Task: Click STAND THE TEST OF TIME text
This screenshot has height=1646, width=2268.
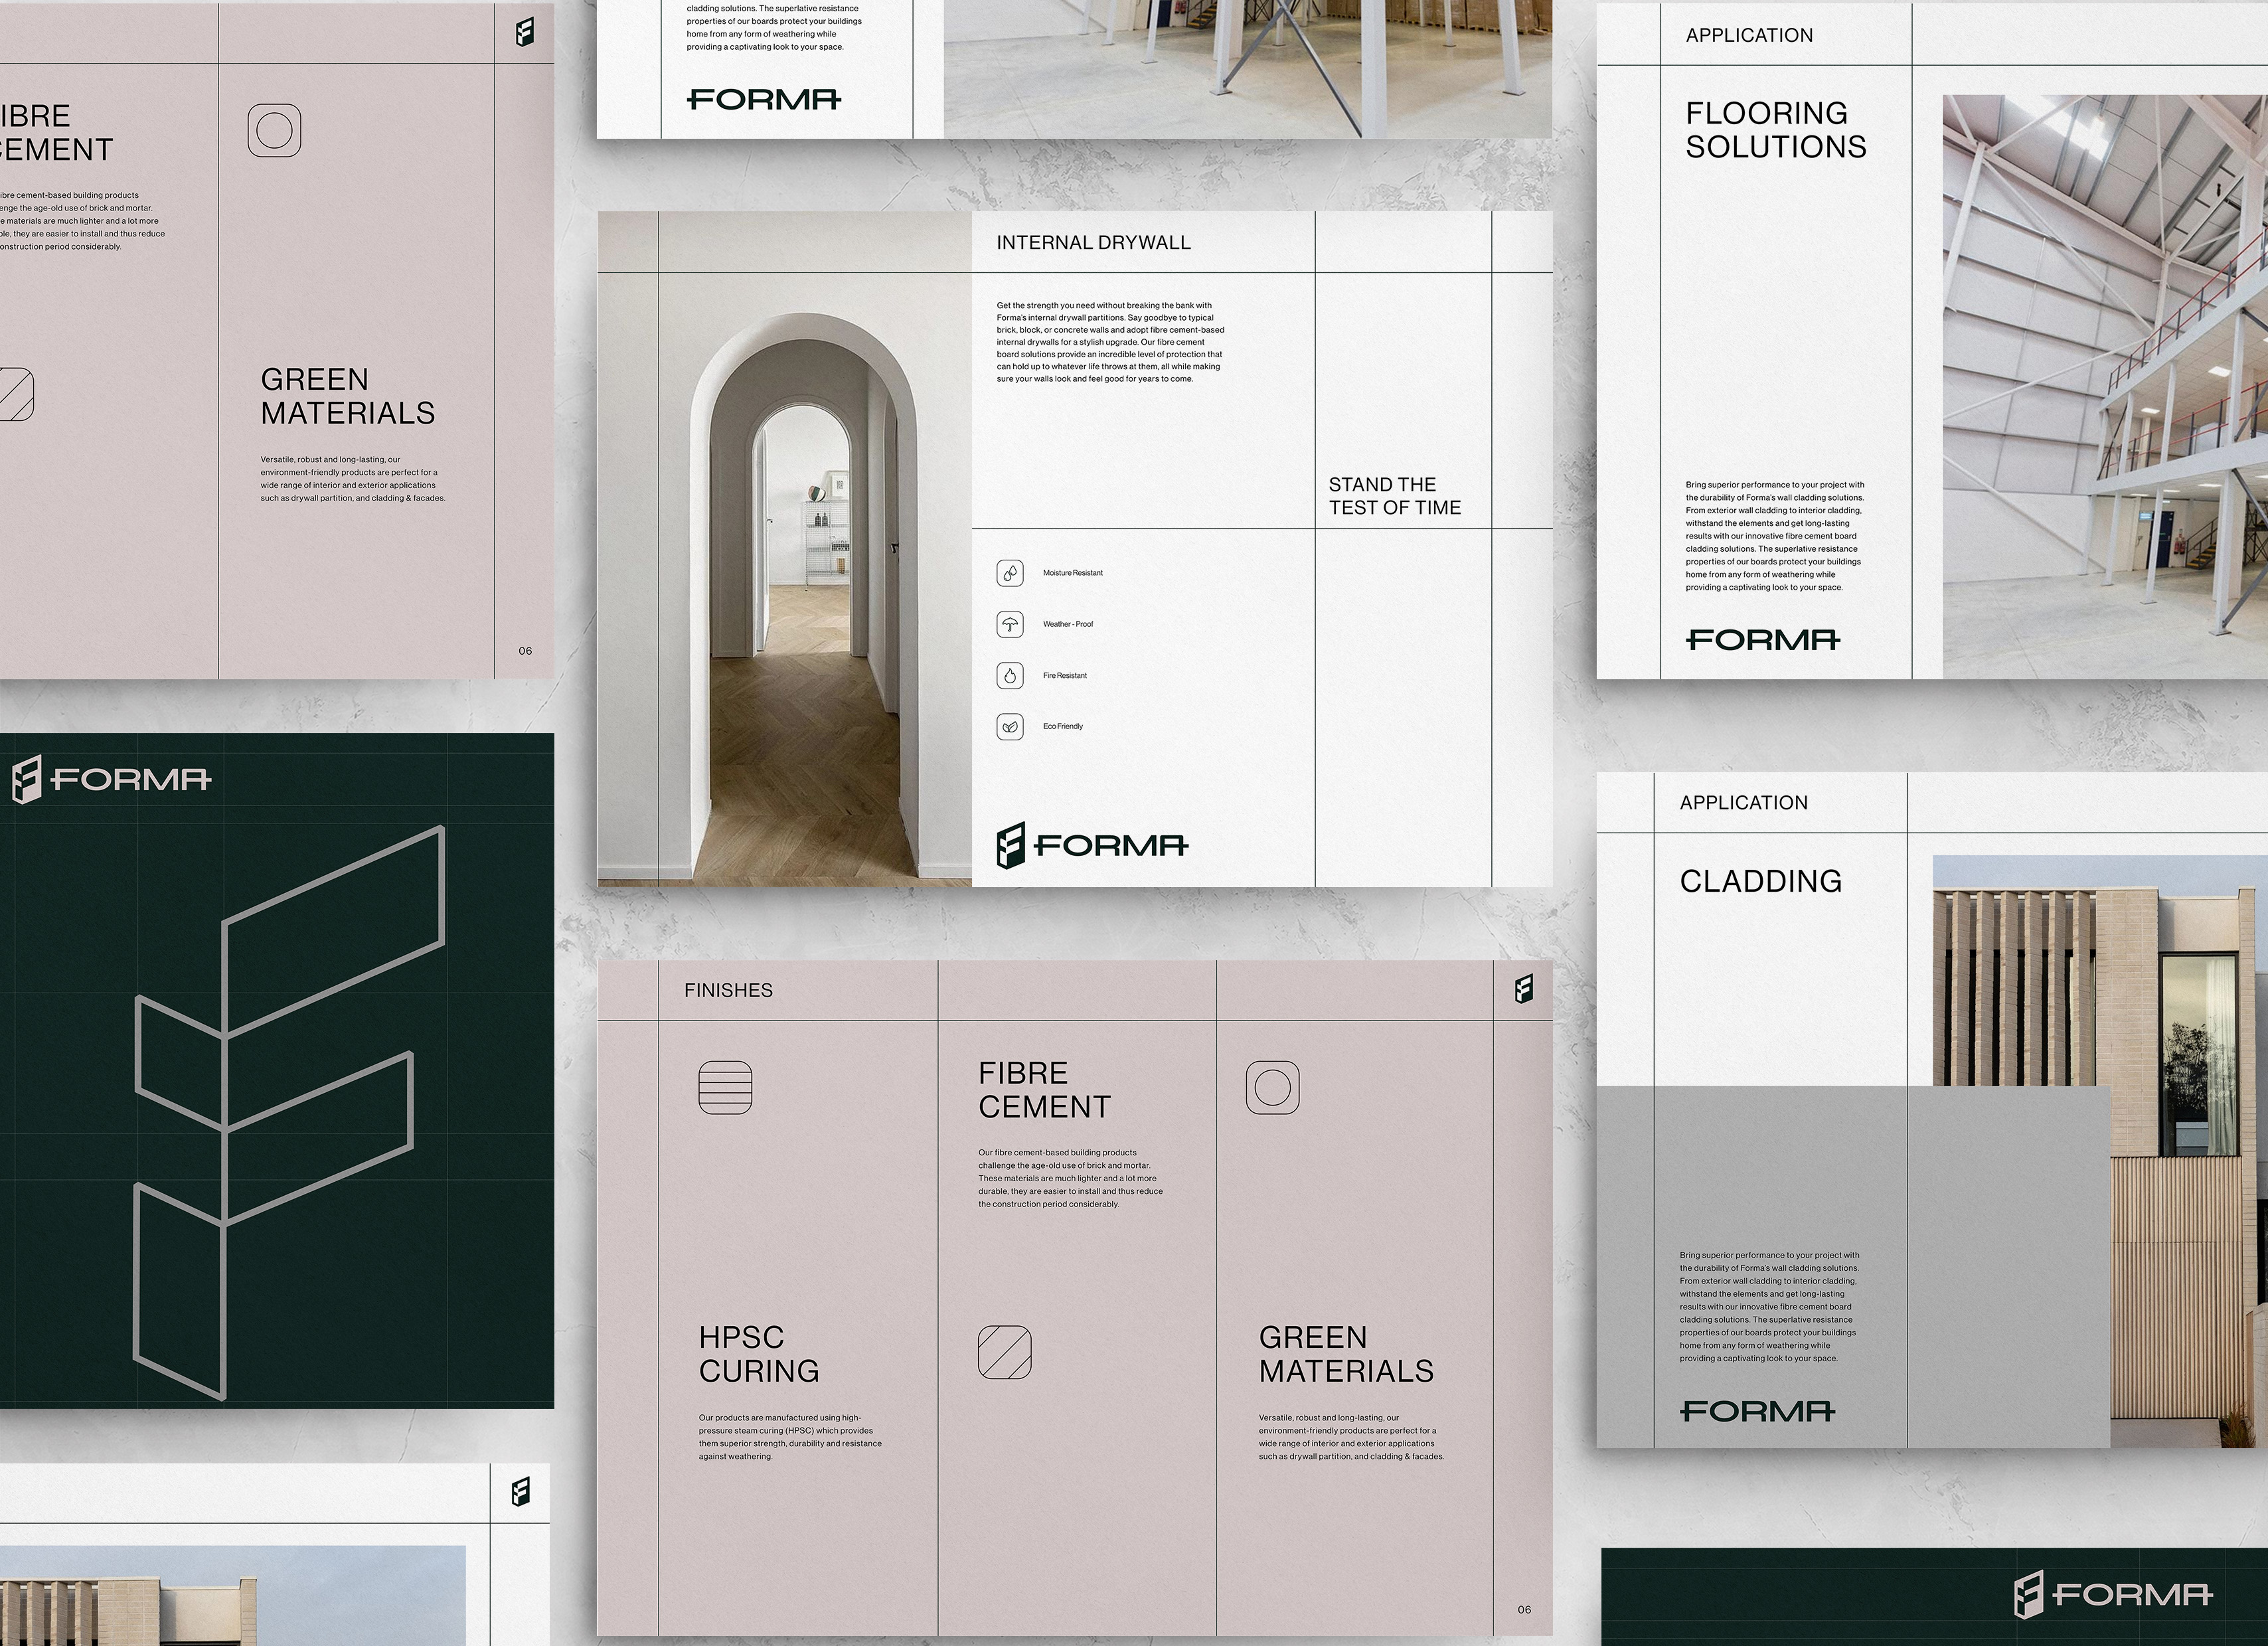Action: pos(1394,496)
